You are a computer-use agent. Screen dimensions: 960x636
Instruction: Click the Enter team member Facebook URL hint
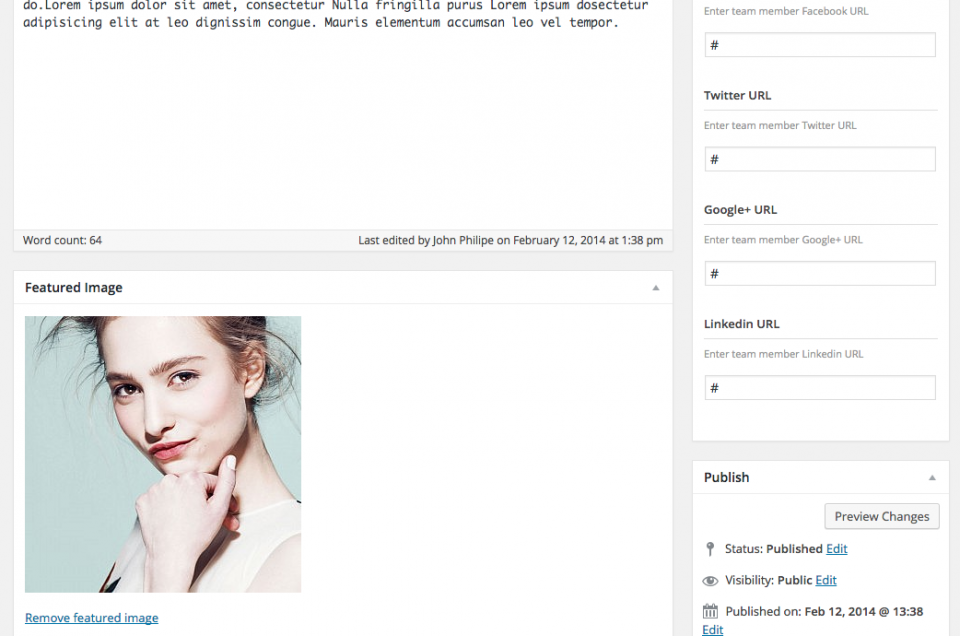[x=786, y=11]
